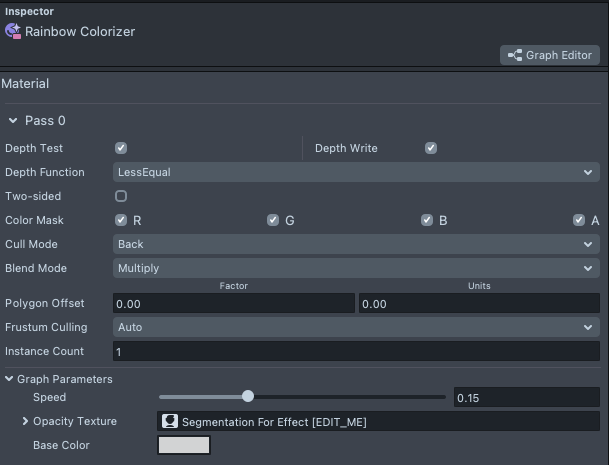Click the Polygon Offset Units field
The height and width of the screenshot is (465, 609).
479,303
